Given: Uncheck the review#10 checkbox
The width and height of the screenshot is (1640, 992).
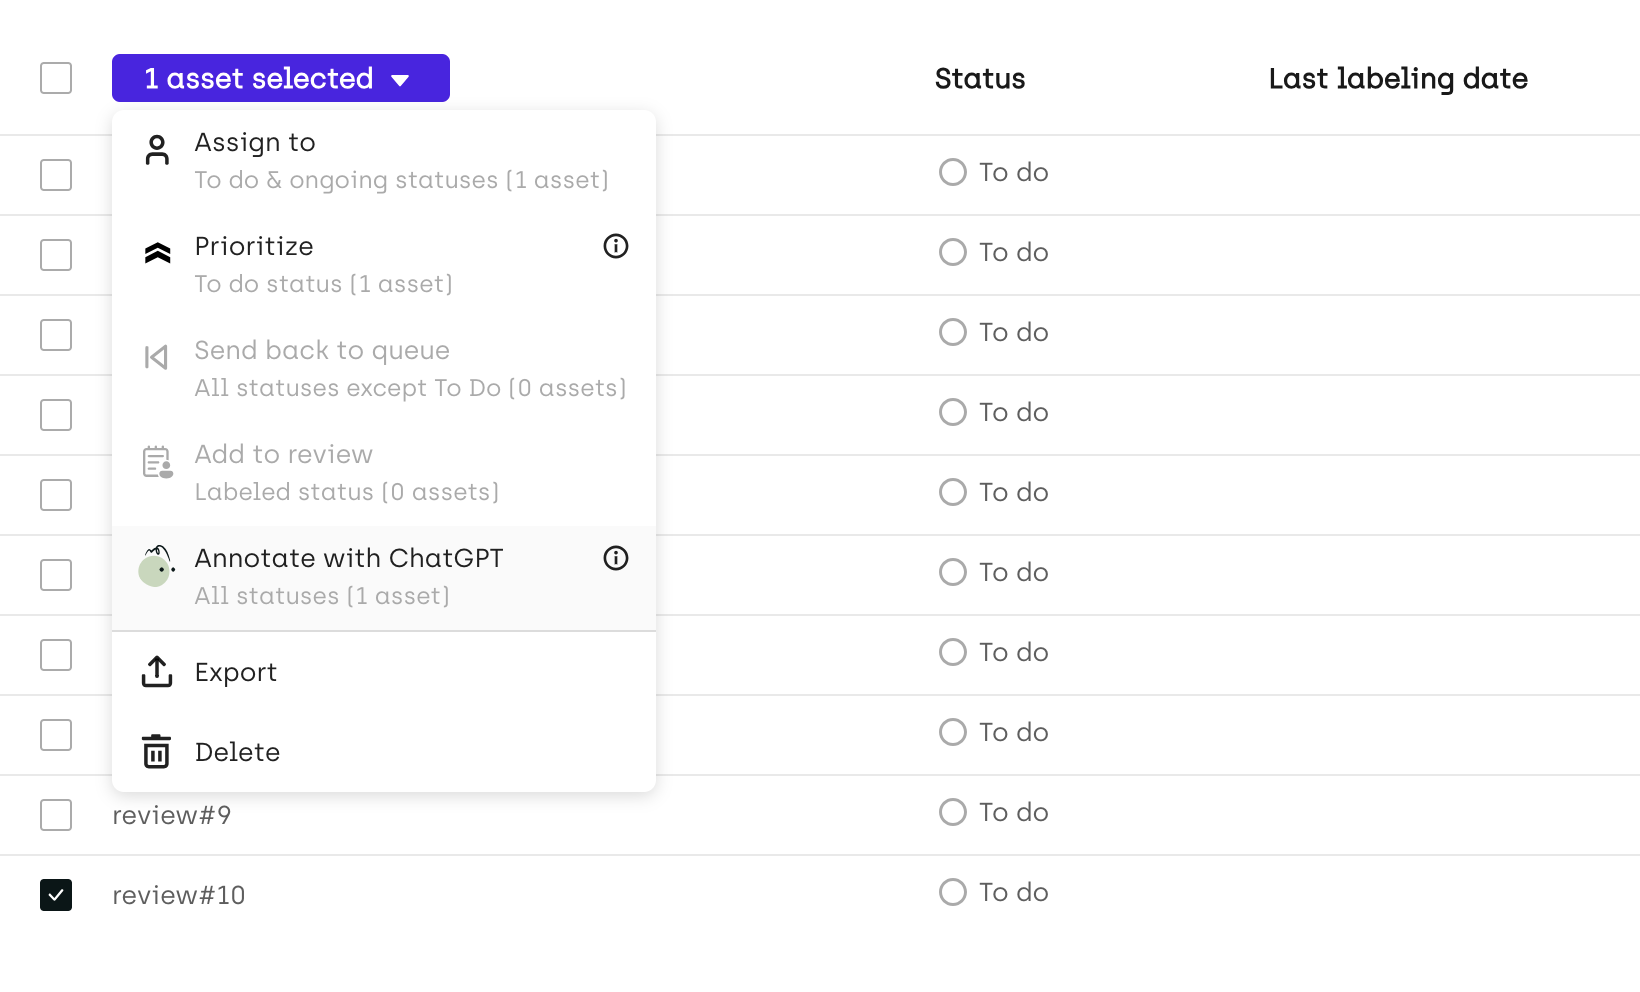Looking at the screenshot, I should (56, 895).
